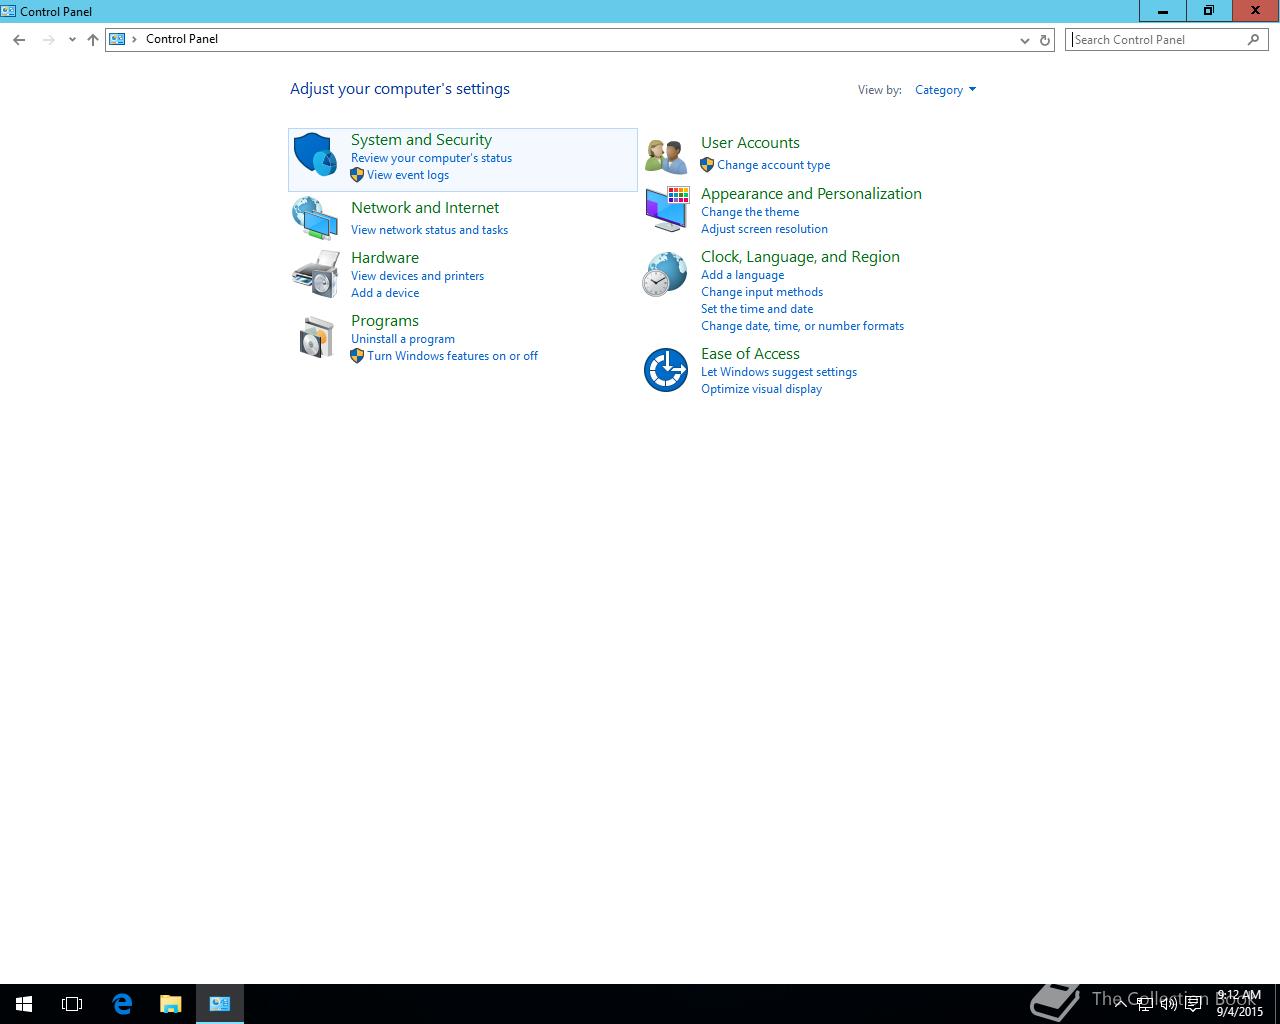The image size is (1280, 1024).
Task: Click Let Windows suggest settings
Action: click(779, 372)
